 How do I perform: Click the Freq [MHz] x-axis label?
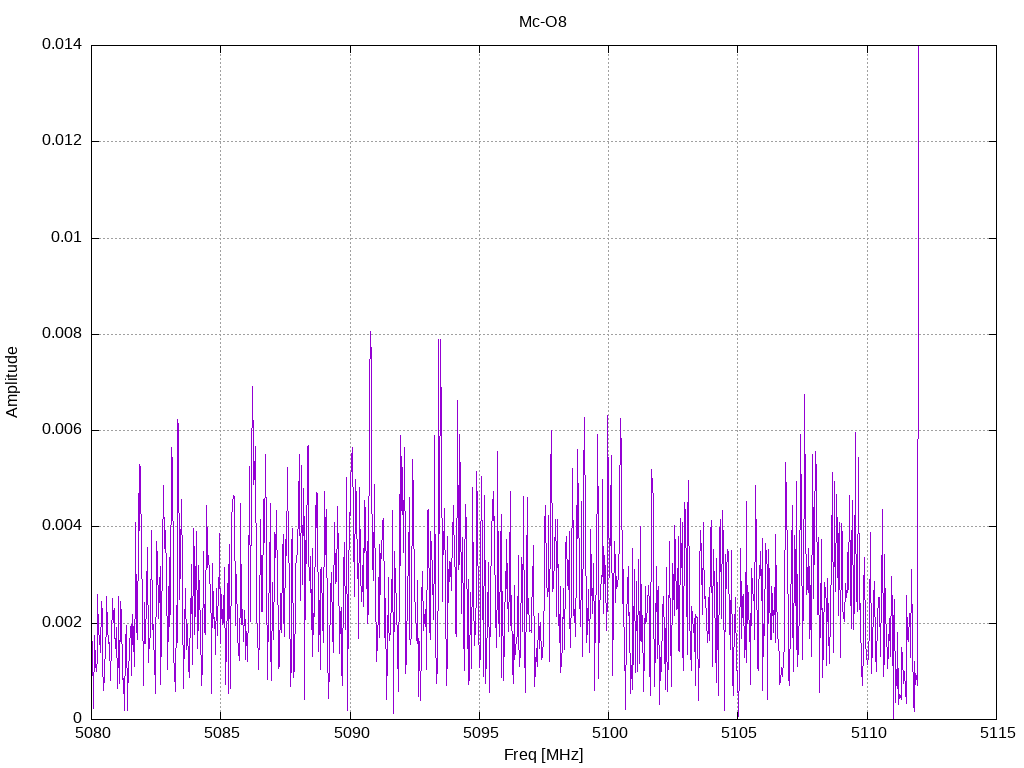543,755
